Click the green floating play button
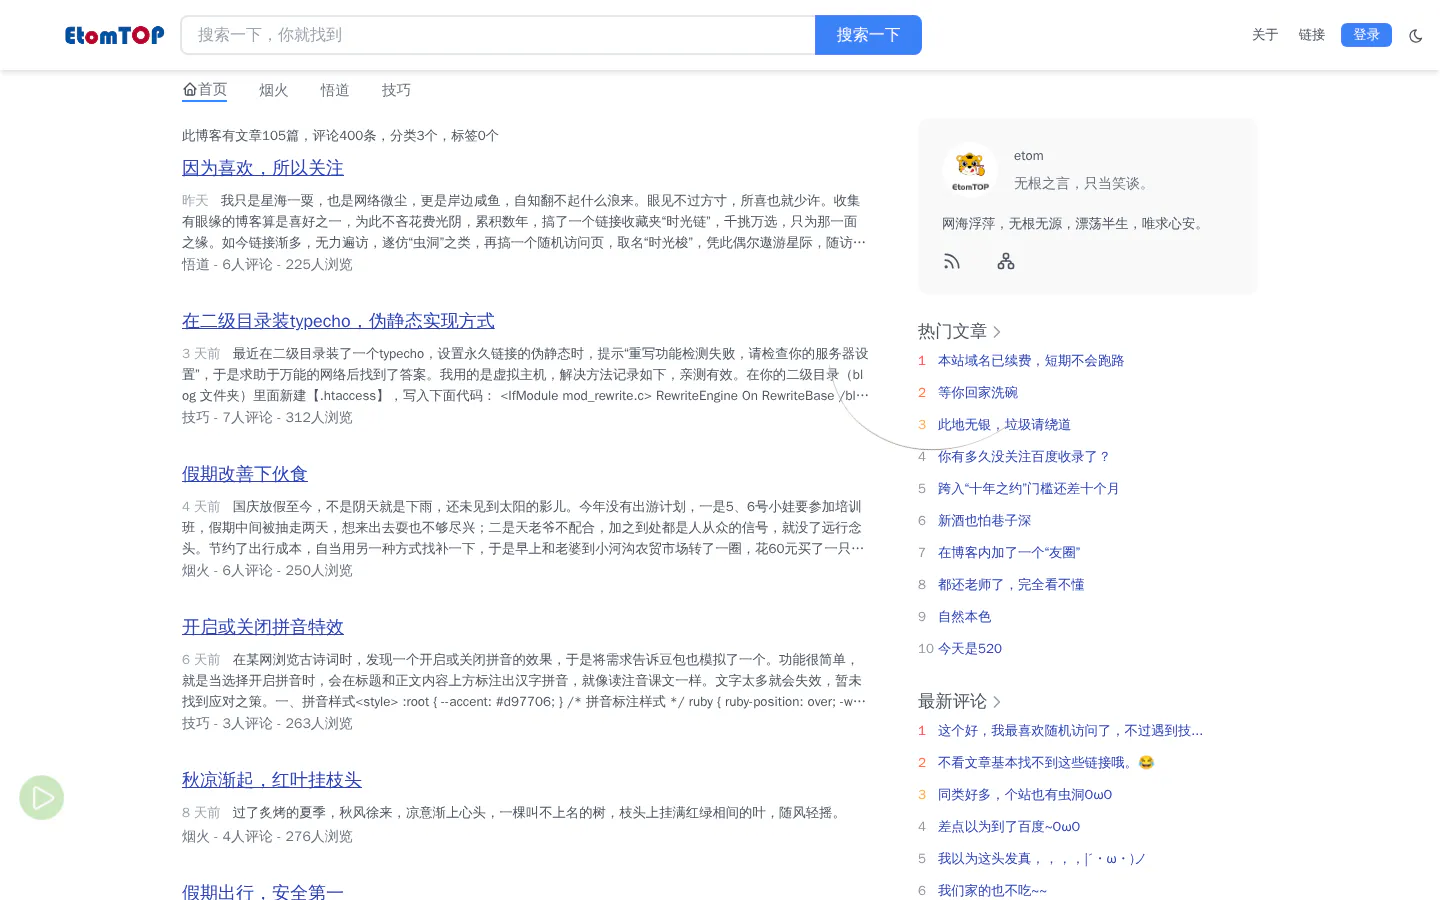1440x900 pixels. [42, 798]
